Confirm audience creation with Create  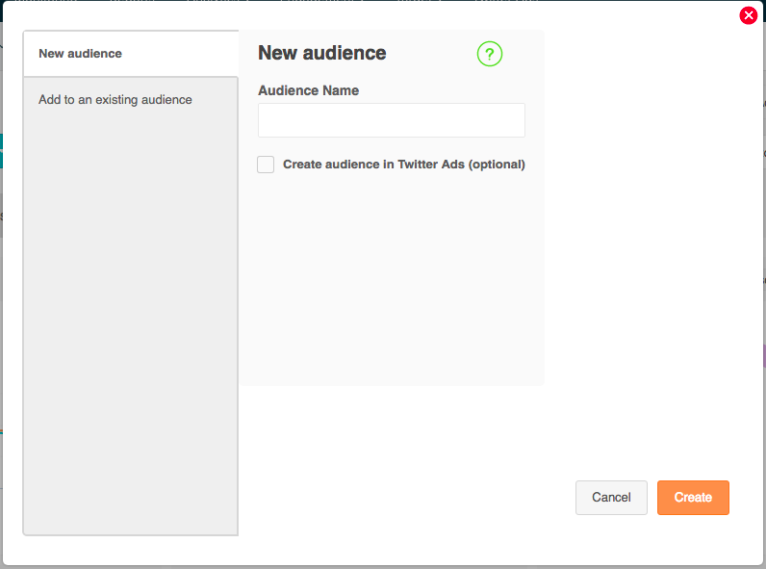[693, 497]
